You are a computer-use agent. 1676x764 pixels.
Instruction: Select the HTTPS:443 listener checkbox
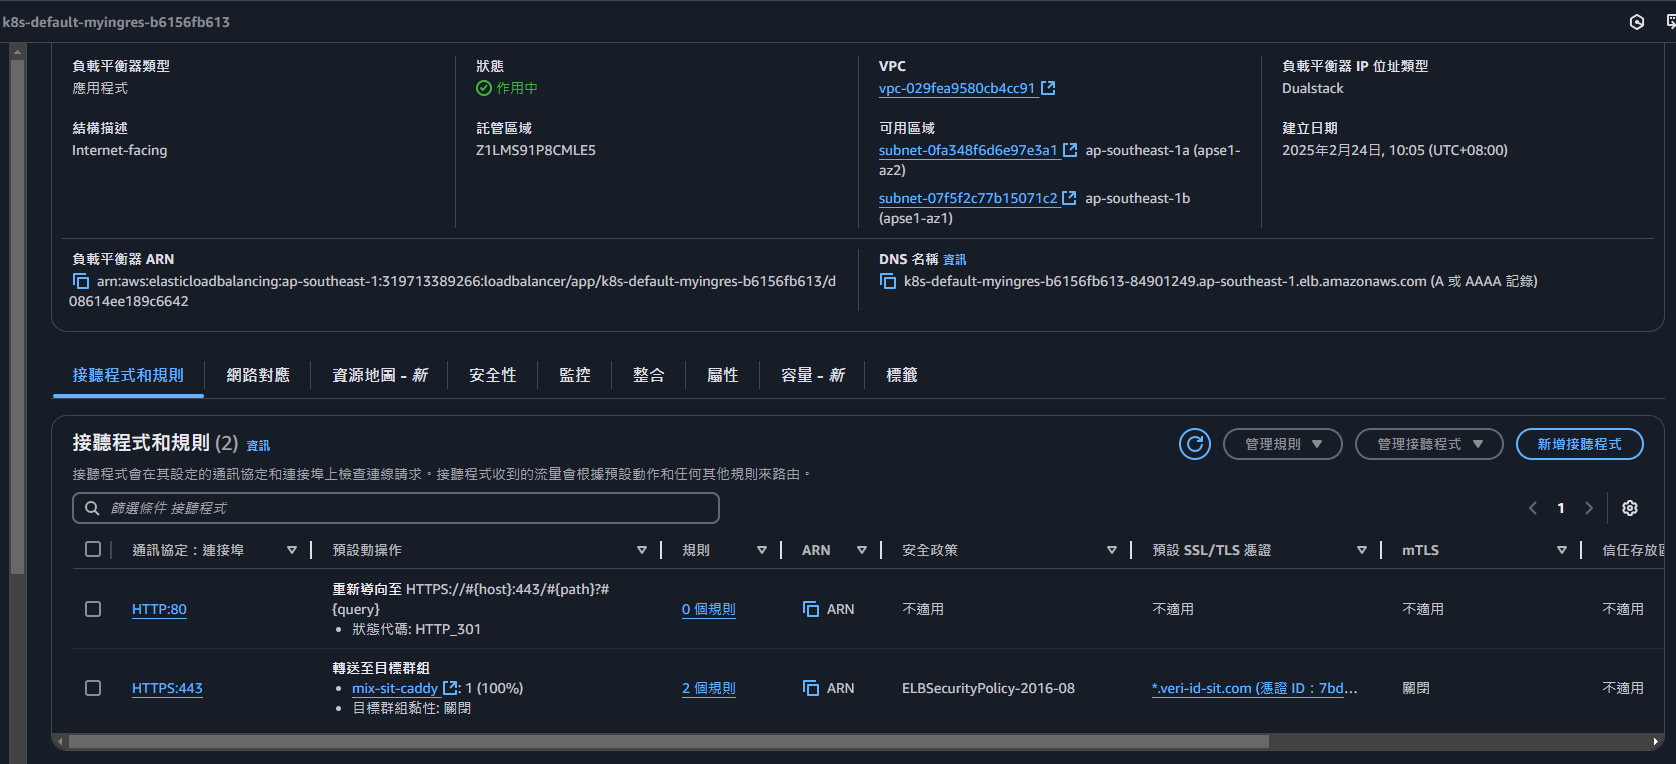tap(93, 688)
